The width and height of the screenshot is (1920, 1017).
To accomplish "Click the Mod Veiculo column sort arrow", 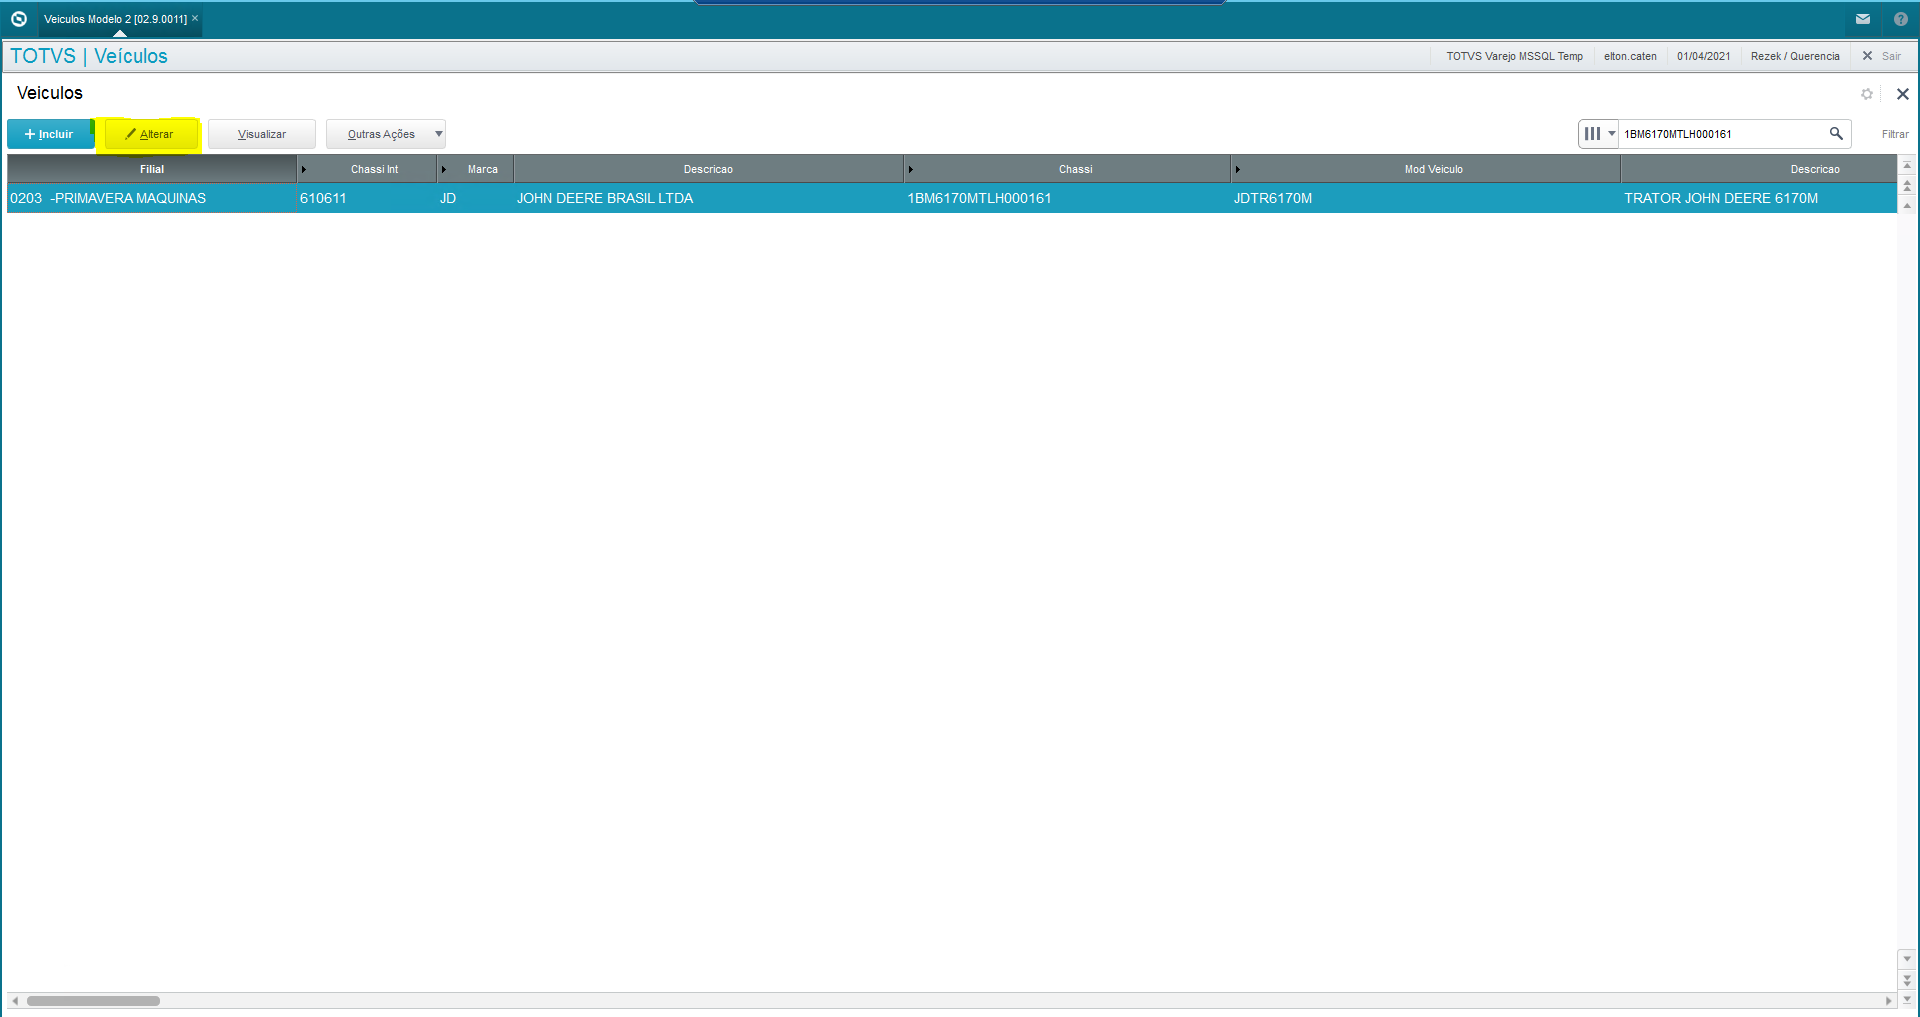I will coord(1238,169).
